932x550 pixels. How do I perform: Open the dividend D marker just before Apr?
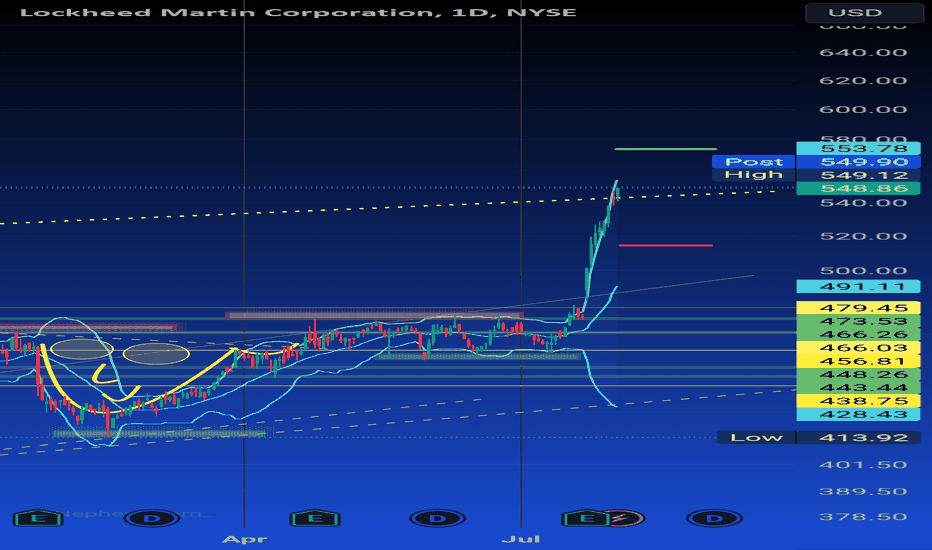click(x=152, y=518)
